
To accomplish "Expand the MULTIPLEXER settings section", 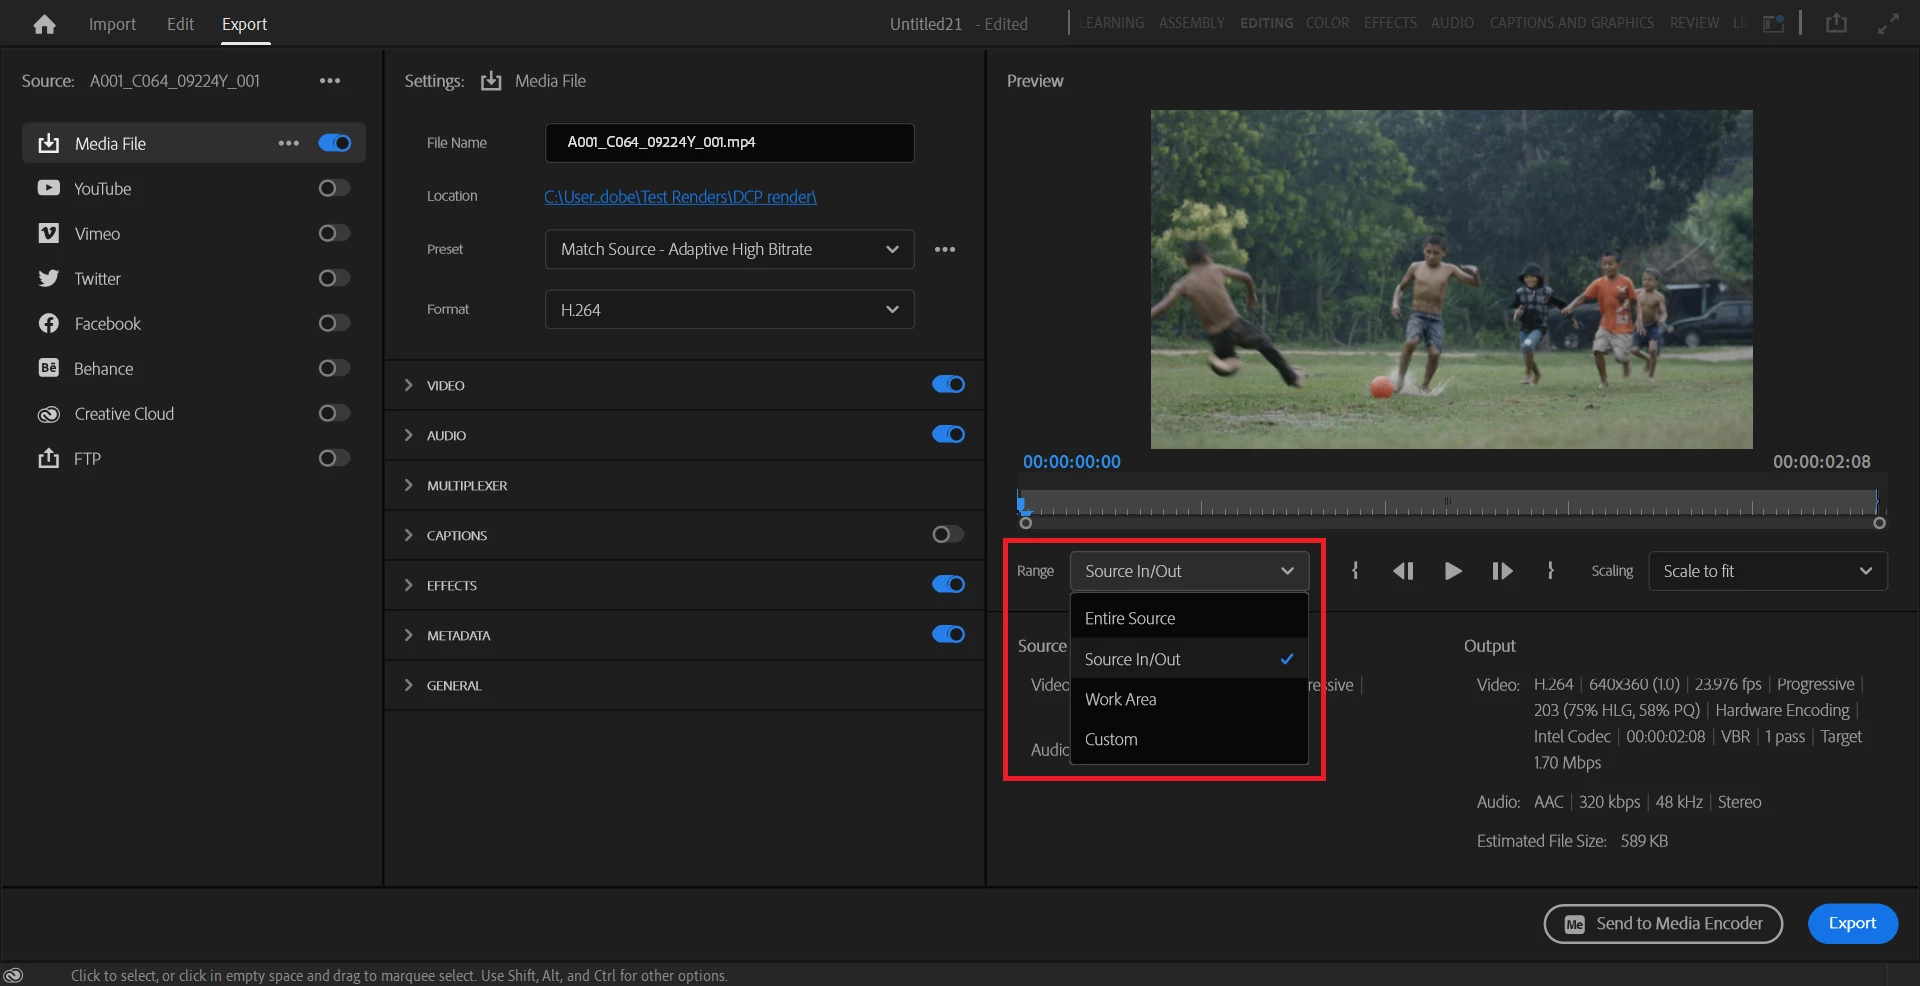I will point(408,485).
